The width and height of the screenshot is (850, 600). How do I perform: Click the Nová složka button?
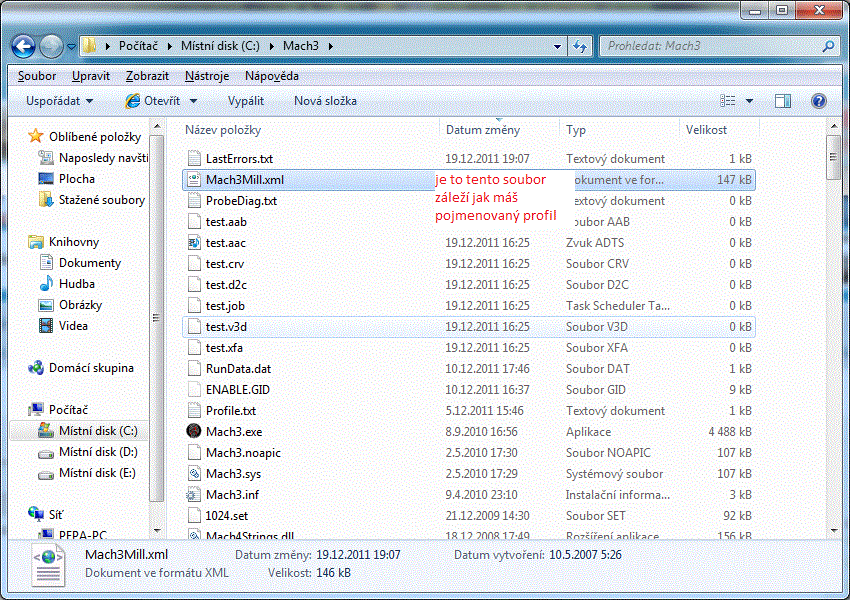coord(325,101)
